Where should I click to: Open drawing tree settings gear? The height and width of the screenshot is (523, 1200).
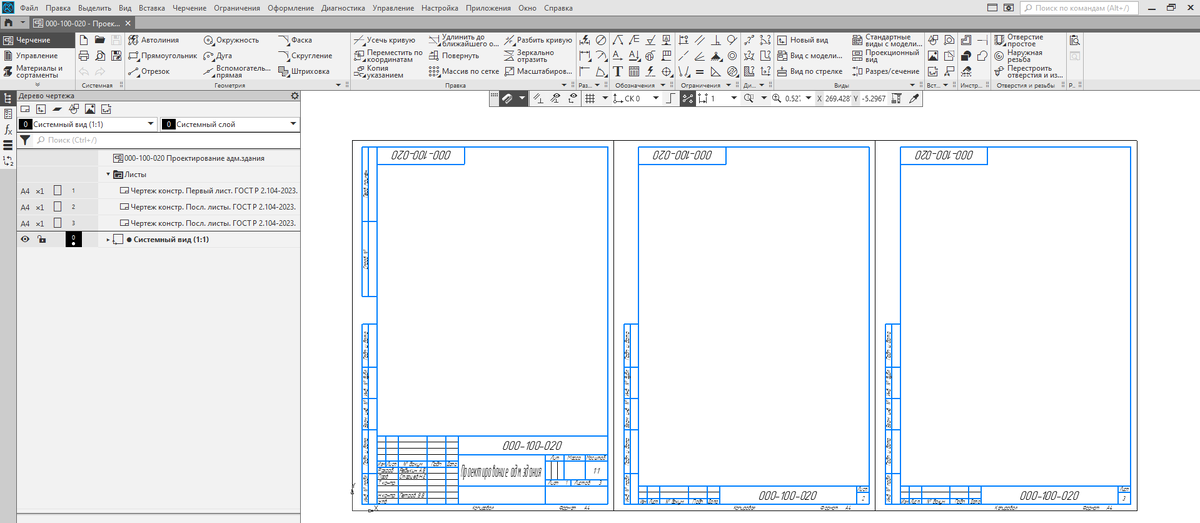(295, 96)
